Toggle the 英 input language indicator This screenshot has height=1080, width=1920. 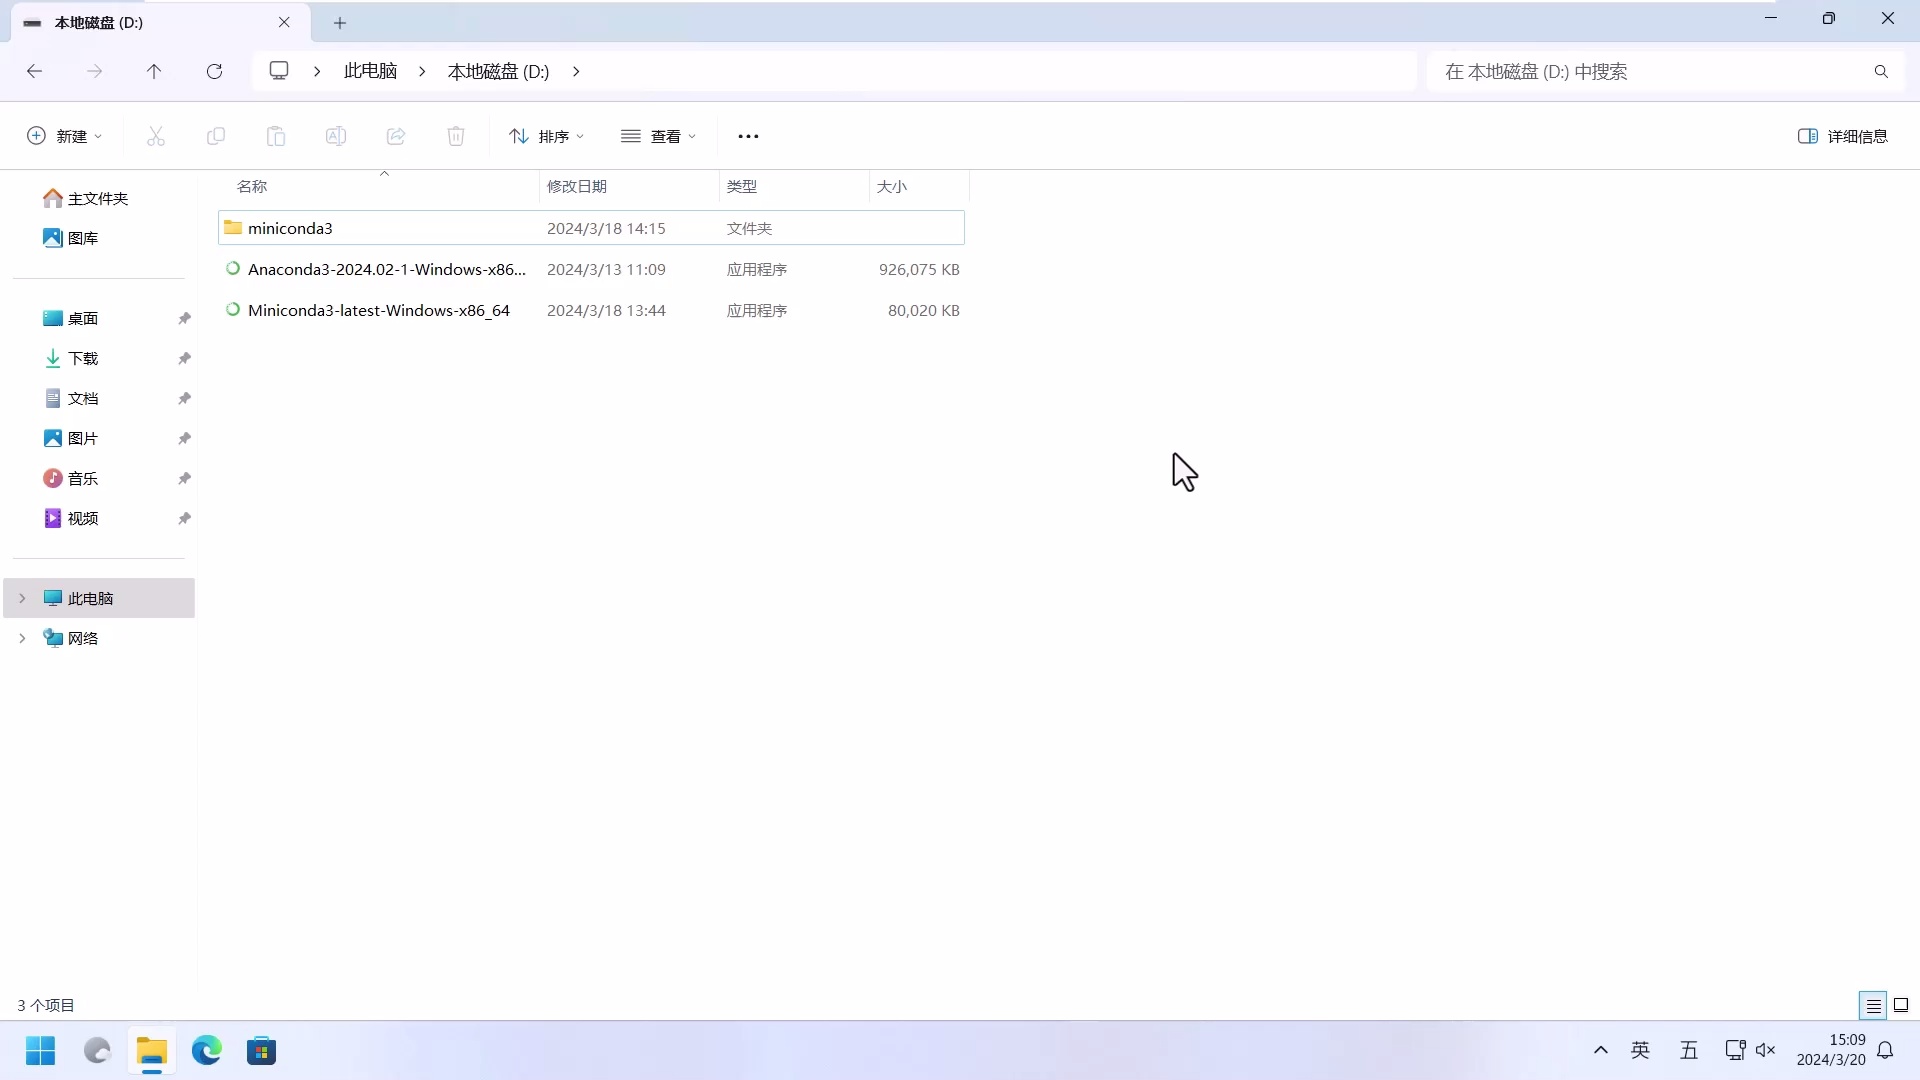pyautogui.click(x=1640, y=1050)
